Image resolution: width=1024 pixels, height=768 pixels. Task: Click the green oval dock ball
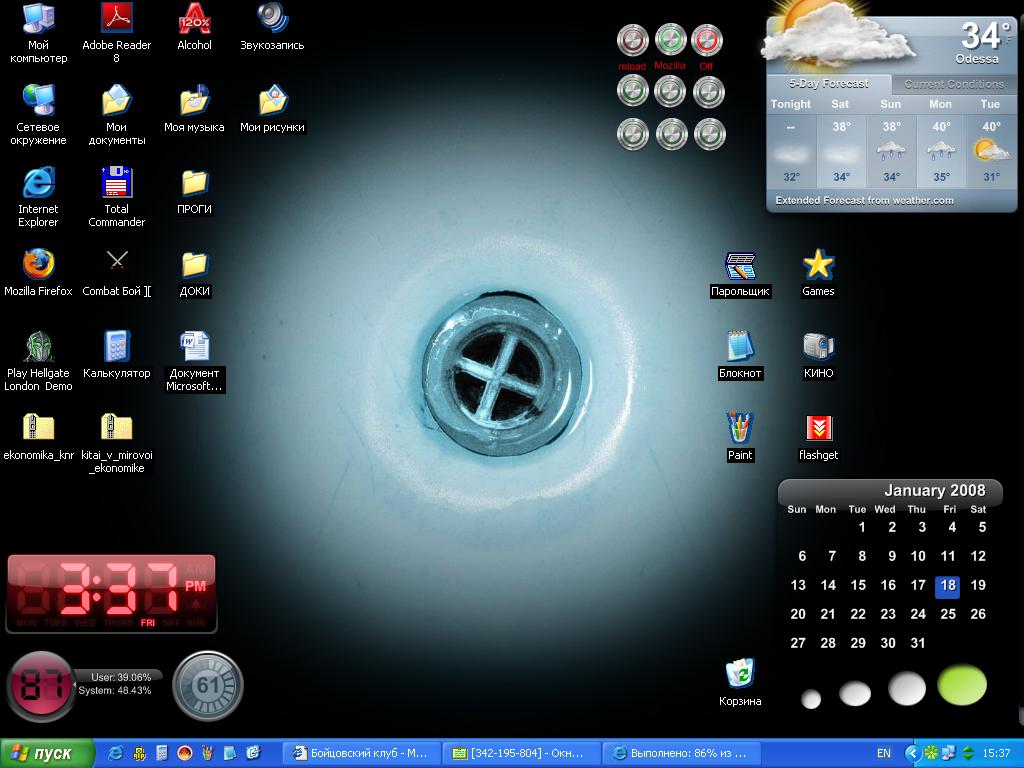click(962, 685)
